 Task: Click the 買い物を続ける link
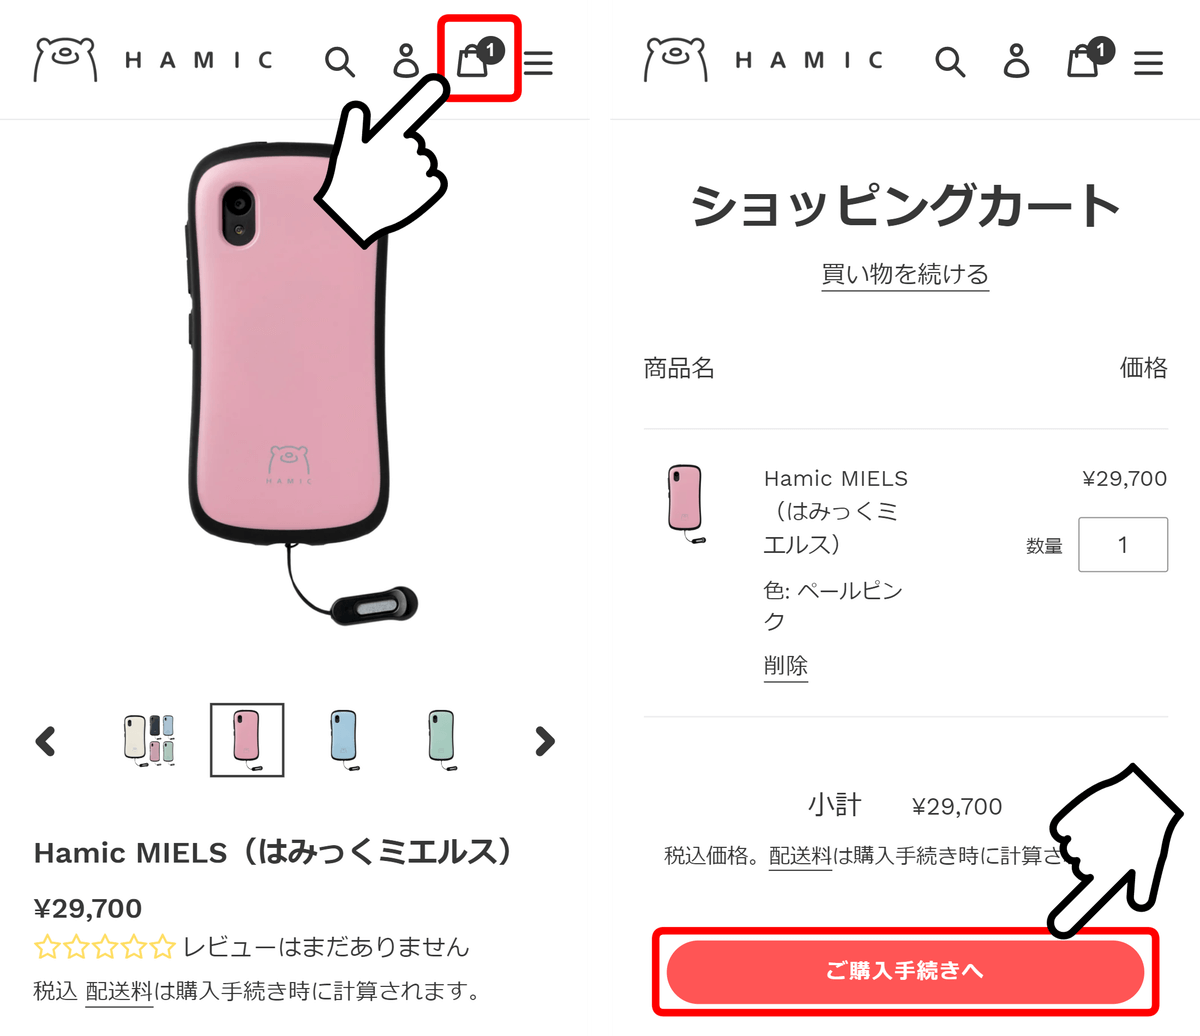[x=905, y=274]
